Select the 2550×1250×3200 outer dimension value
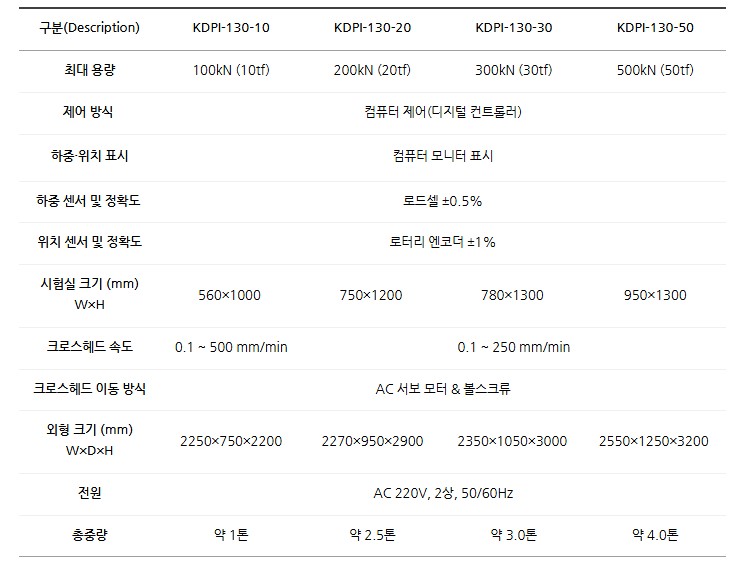 coord(655,441)
